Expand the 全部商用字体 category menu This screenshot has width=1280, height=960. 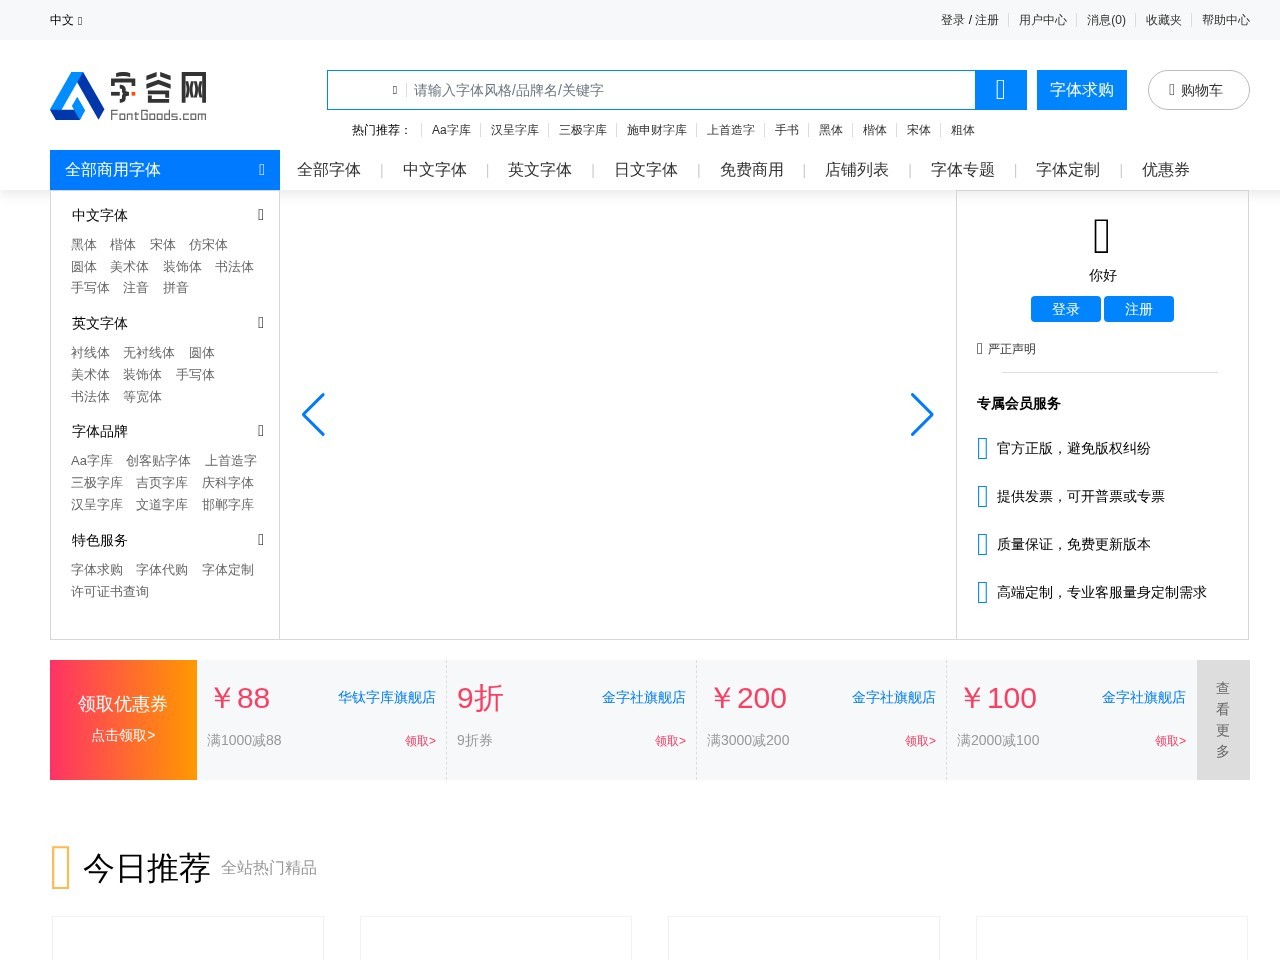click(165, 170)
